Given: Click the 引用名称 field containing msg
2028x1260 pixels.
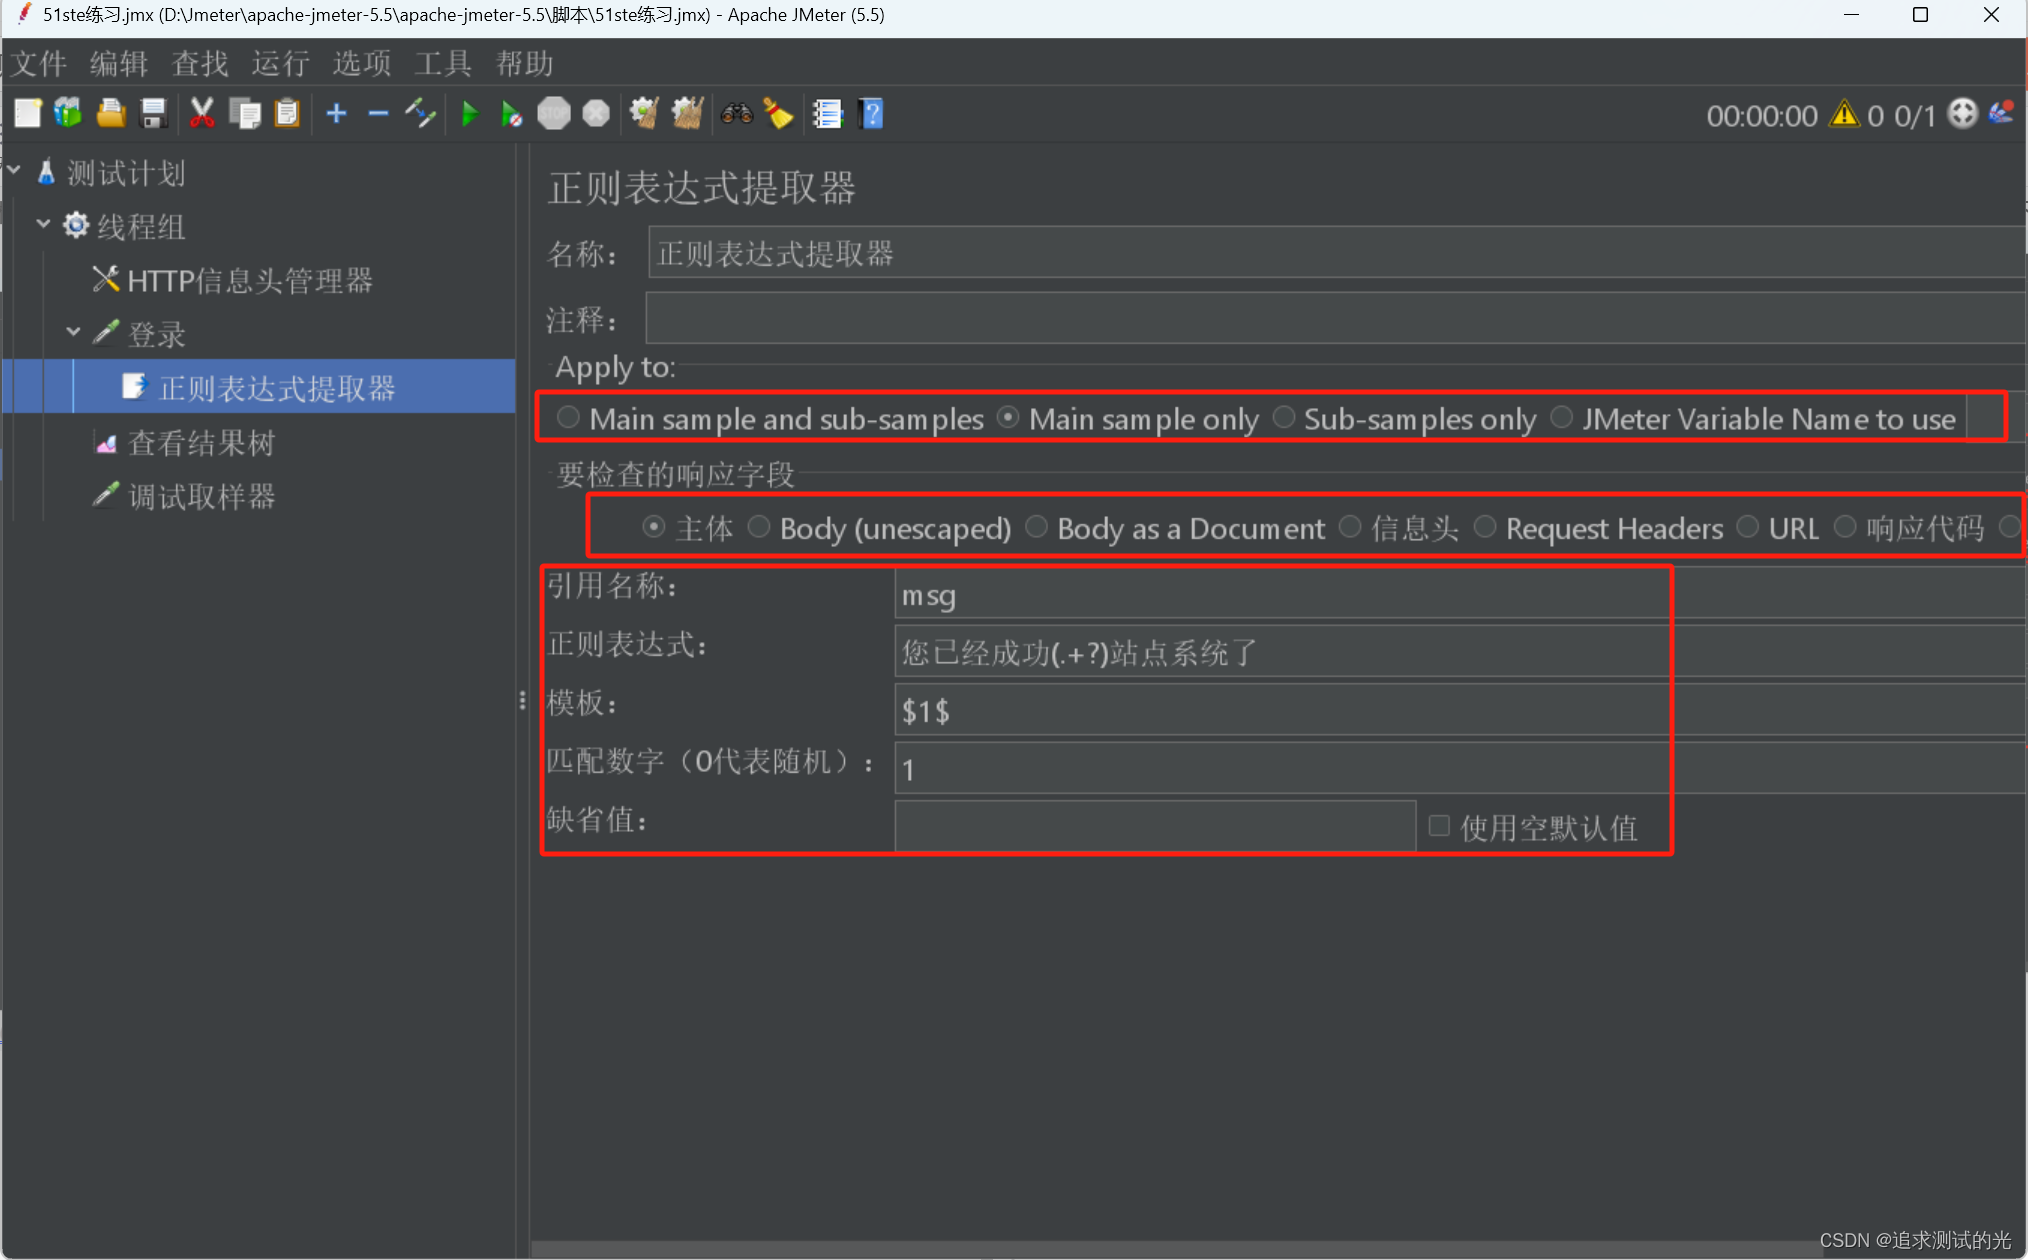Looking at the screenshot, I should point(1460,595).
